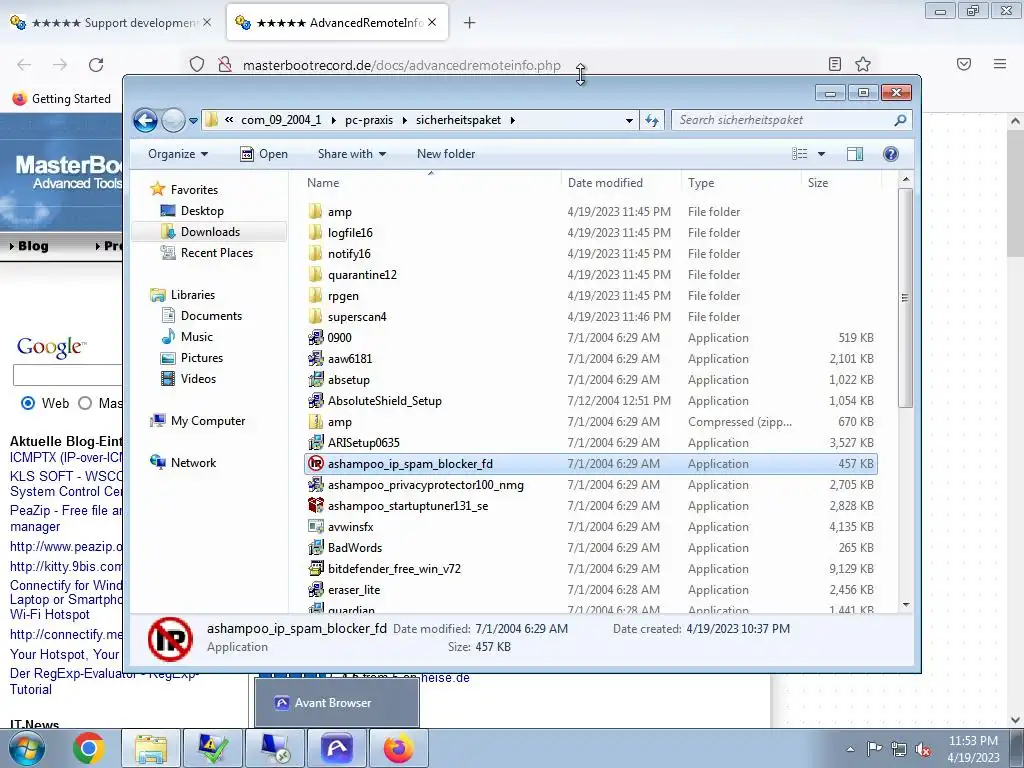Open the Organize menu

coord(178,154)
